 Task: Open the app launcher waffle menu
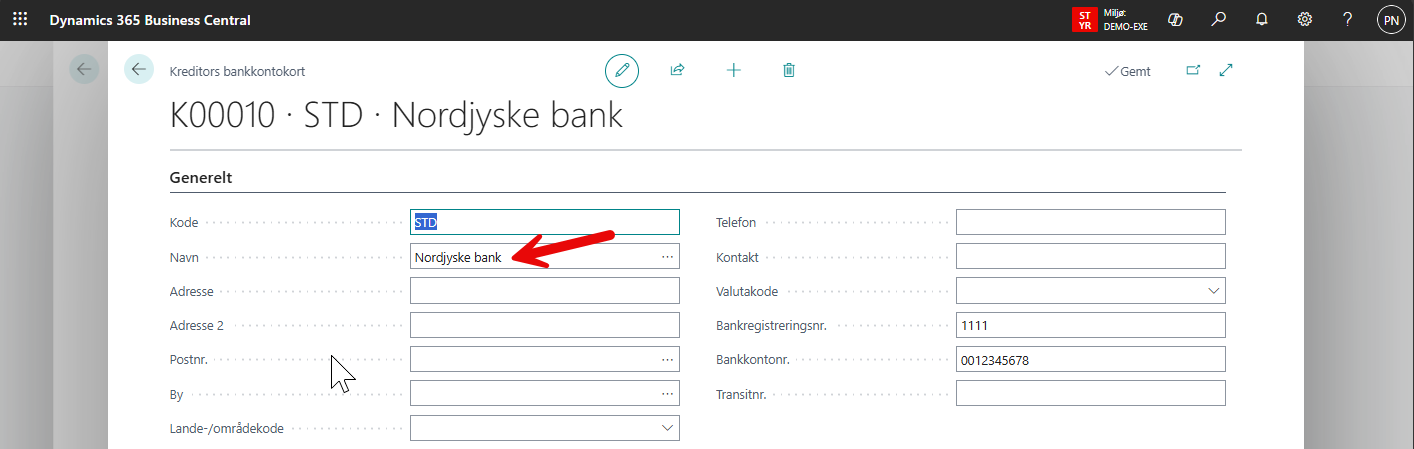pyautogui.click(x=20, y=20)
